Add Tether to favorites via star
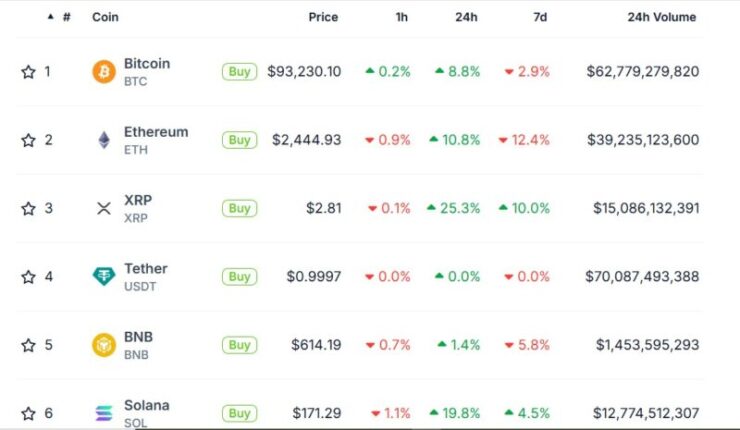This screenshot has height=430, width=740. click(28, 277)
